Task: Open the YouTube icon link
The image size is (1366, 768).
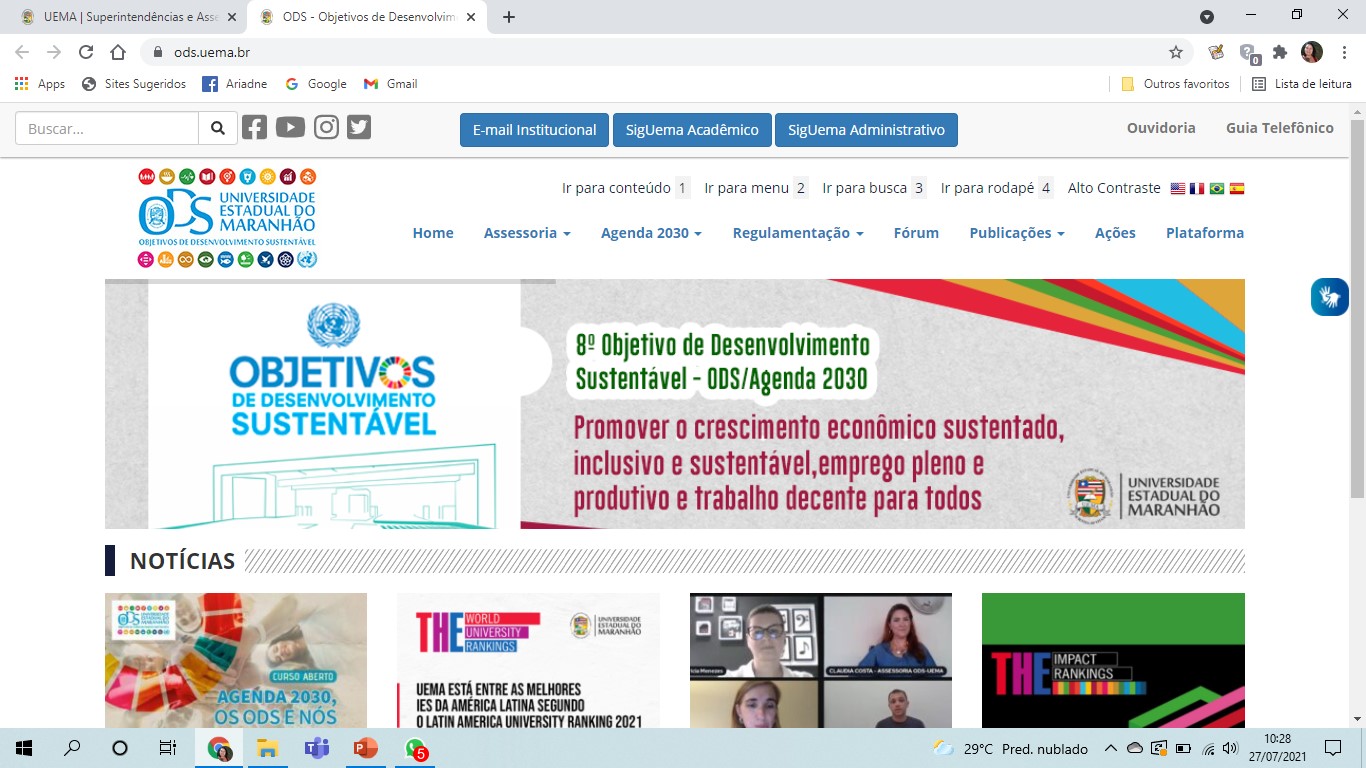Action: point(290,128)
